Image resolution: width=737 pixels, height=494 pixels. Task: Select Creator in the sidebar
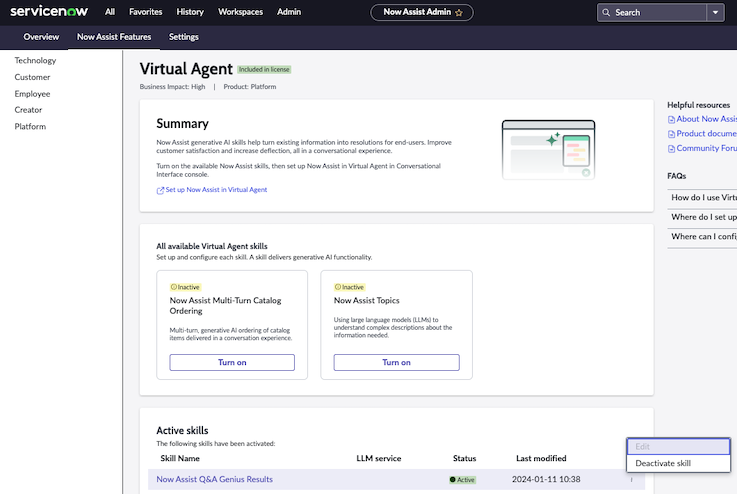28,110
